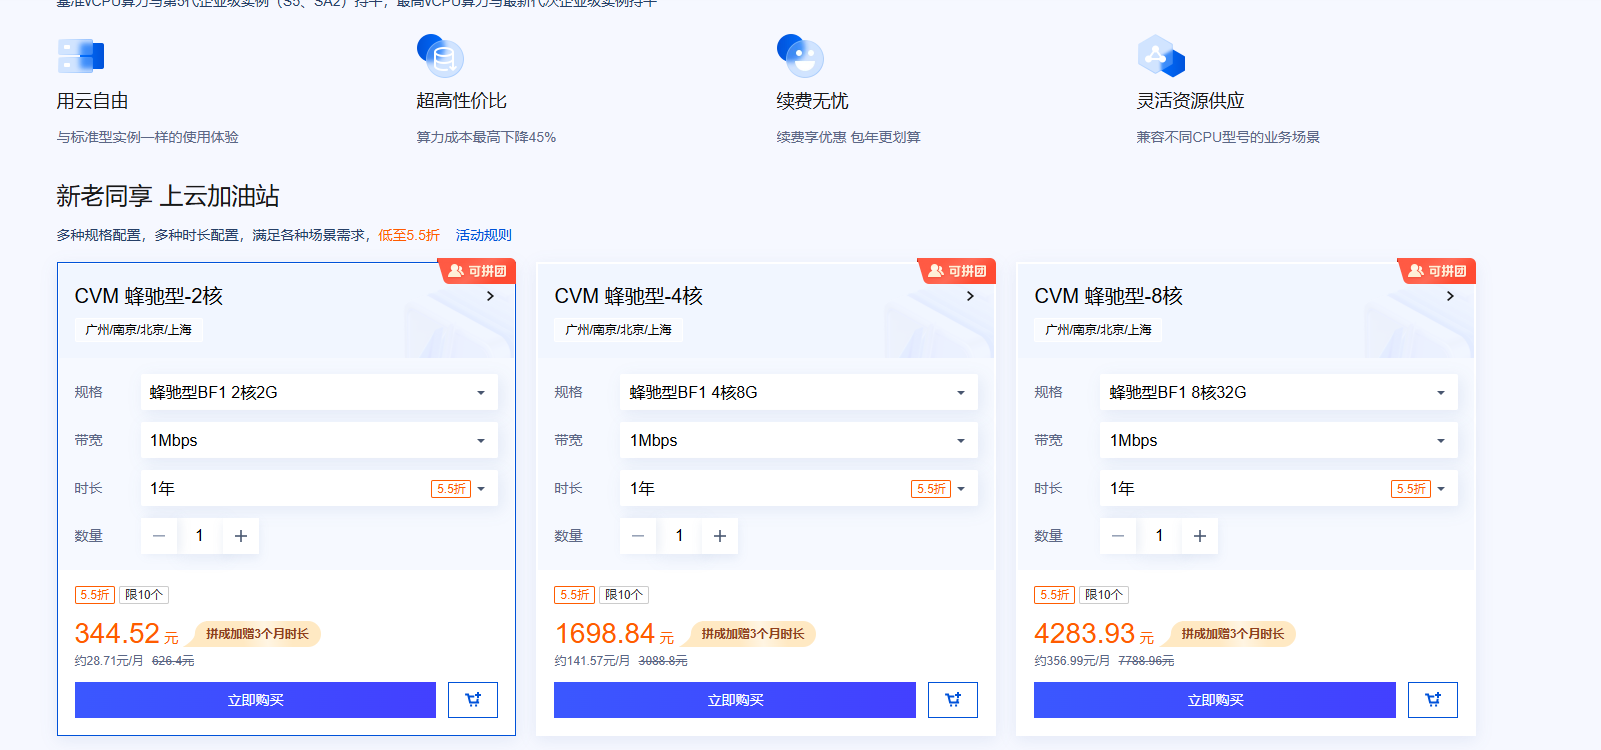Click 新老同享 上云加油站 heading

click(168, 196)
